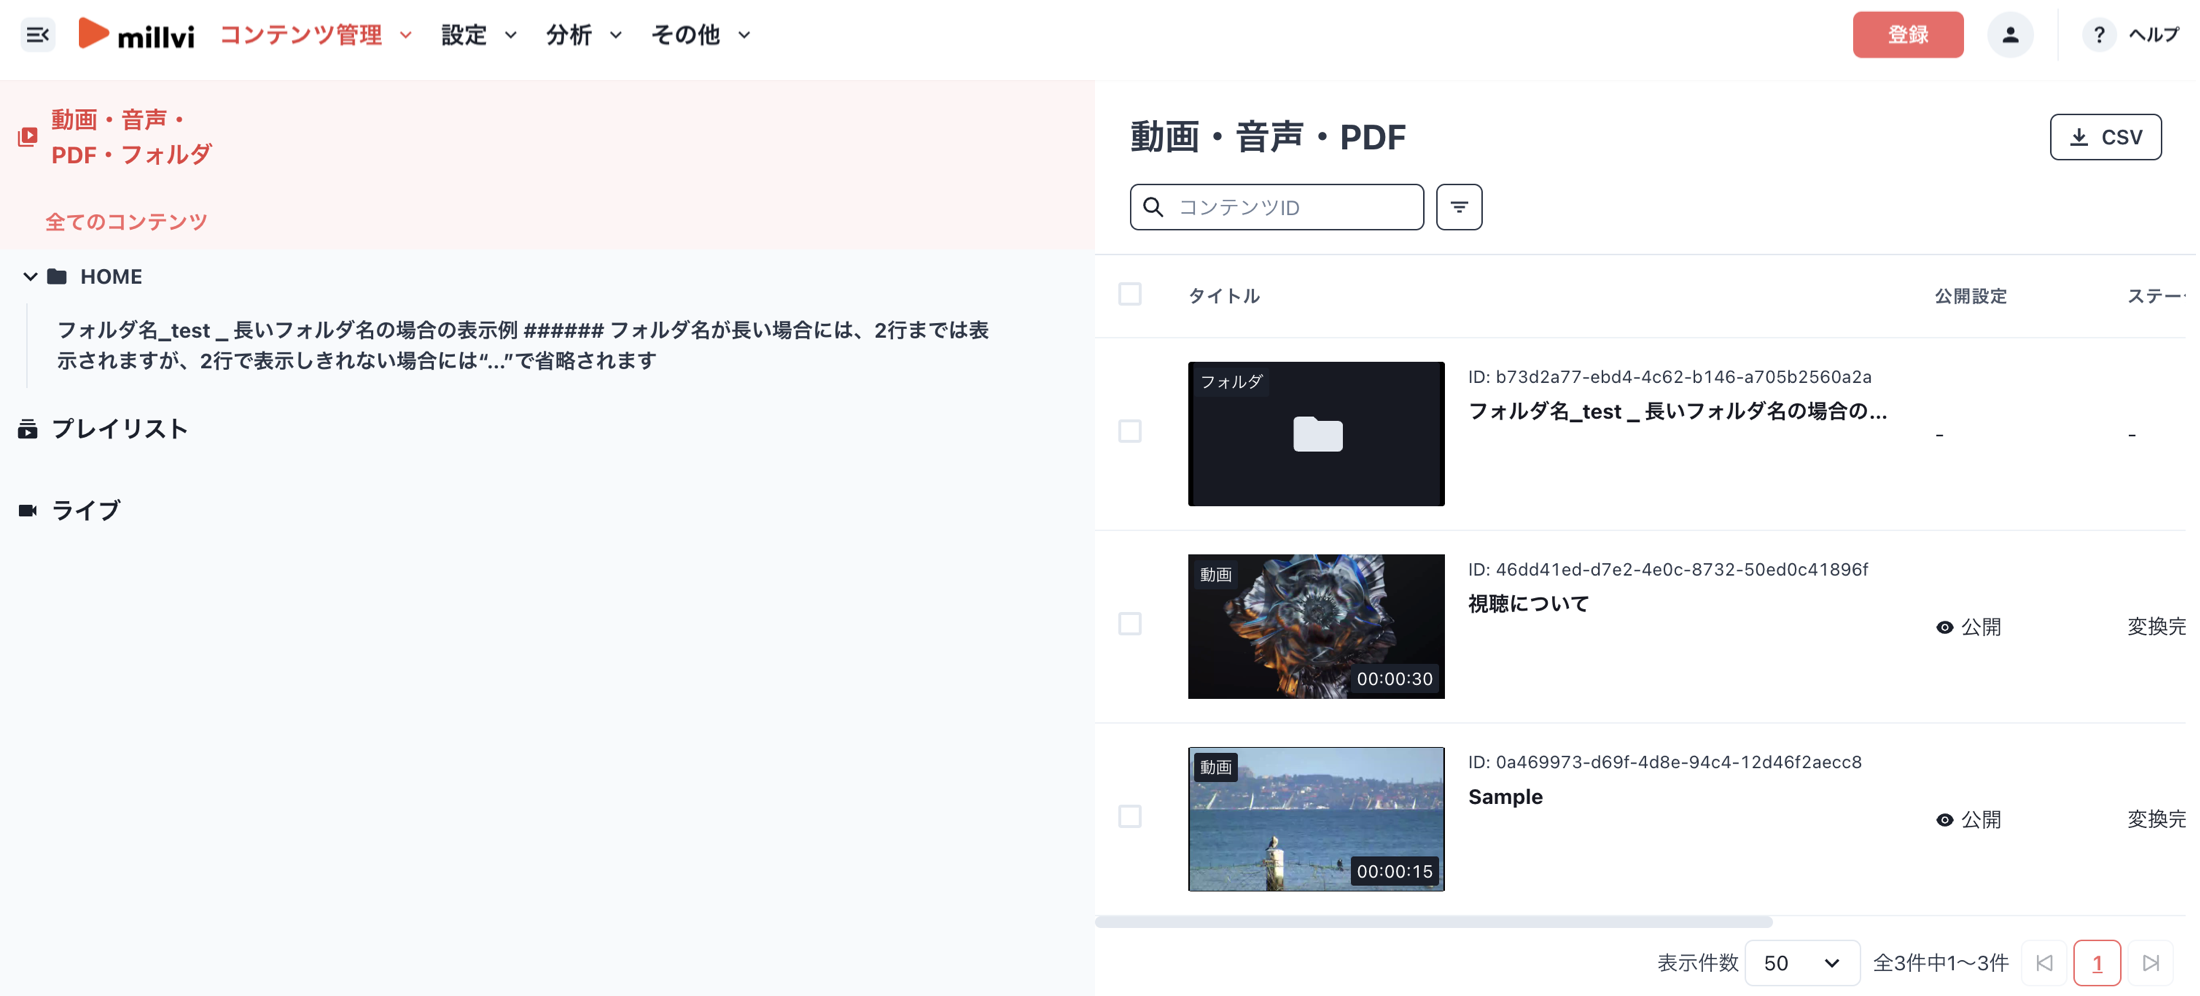
Task: Collapse the sidebar with the menu icon
Action: coord(38,35)
